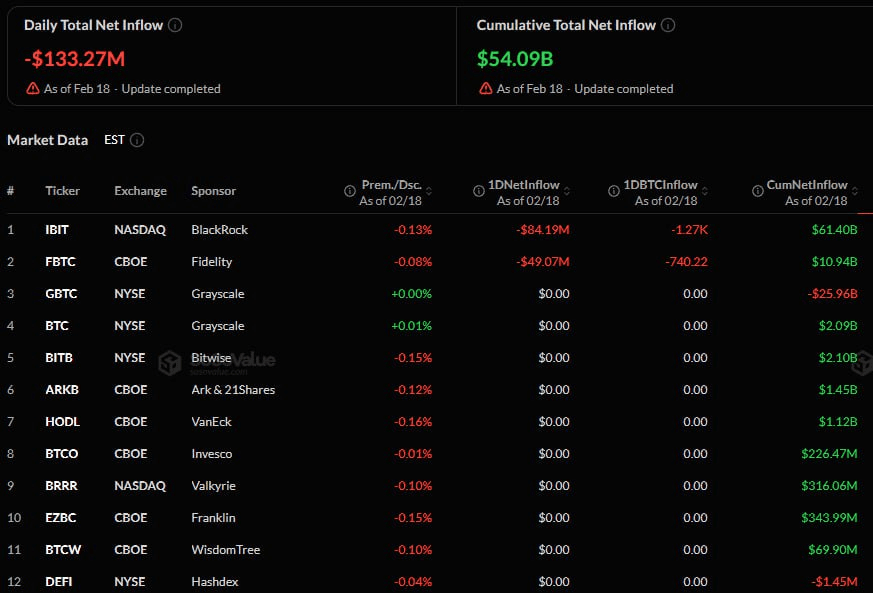Click Grayscale sponsor on the GBTC row
873x593 pixels.
(x=217, y=293)
